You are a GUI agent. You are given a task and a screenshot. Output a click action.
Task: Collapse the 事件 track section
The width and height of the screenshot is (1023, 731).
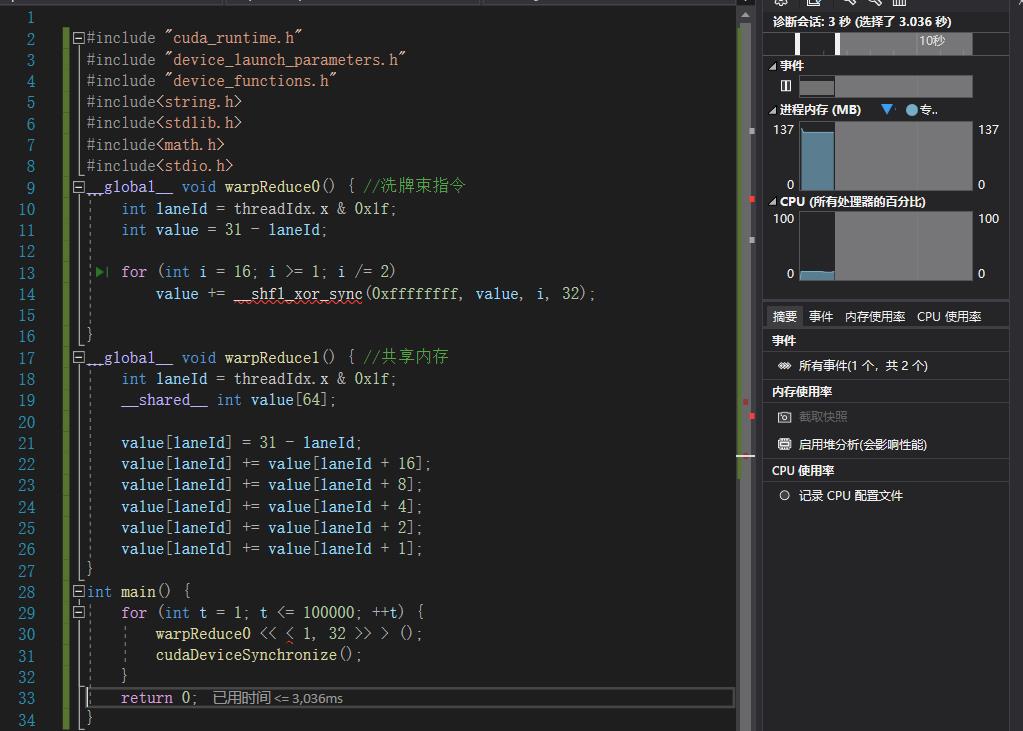[x=772, y=66]
